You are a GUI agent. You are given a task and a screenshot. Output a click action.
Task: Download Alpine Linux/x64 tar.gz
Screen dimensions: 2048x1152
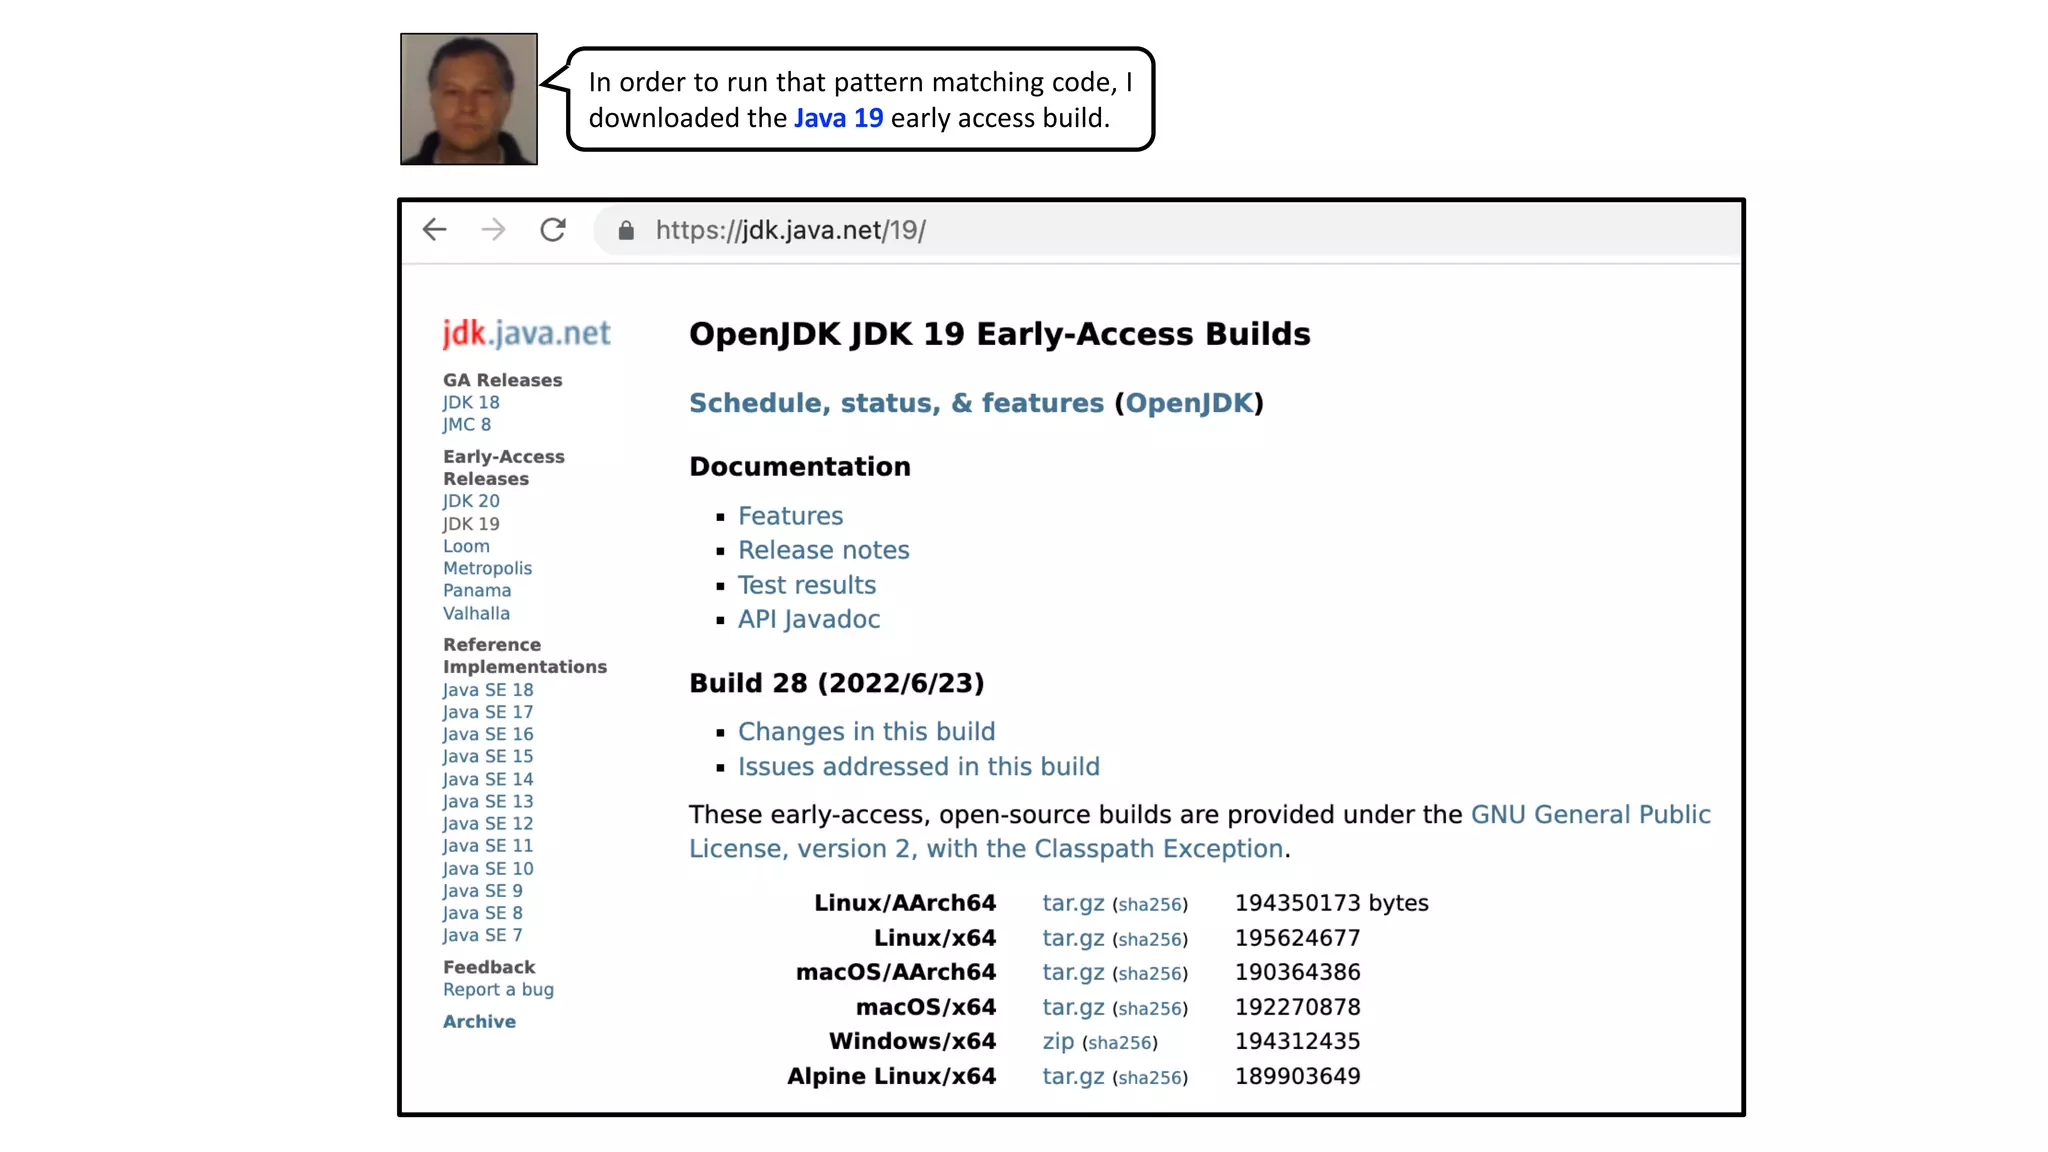pos(1073,1076)
